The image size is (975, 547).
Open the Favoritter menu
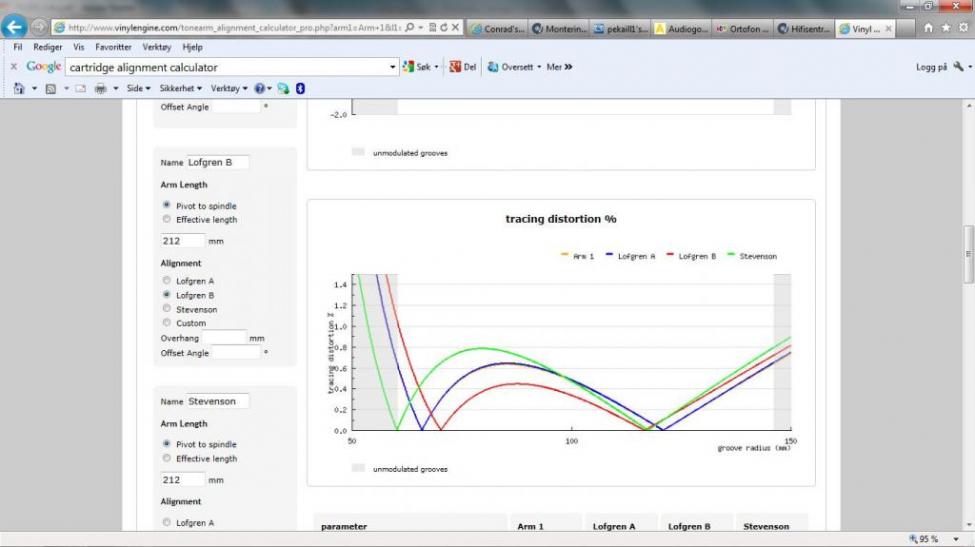(119, 47)
